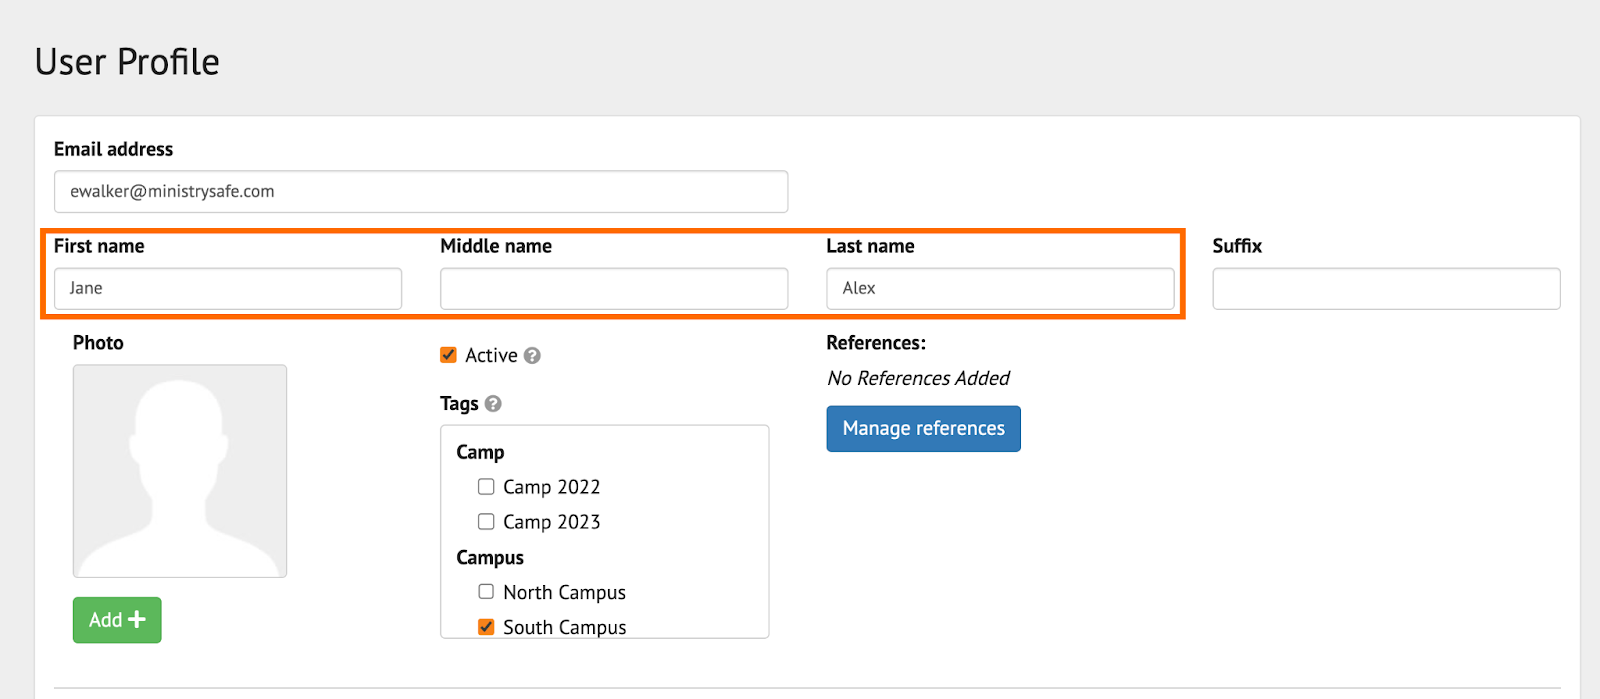The image size is (1600, 699).
Task: Focus the Email address field
Action: [x=421, y=192]
